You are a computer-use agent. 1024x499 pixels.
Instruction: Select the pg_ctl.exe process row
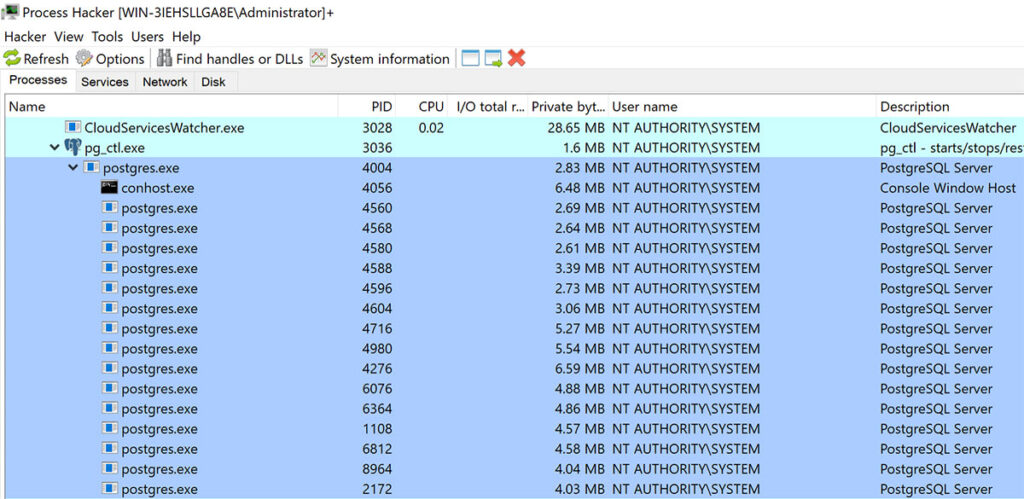coord(515,148)
